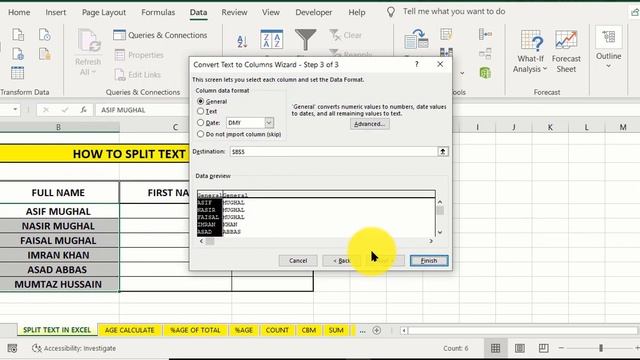The image size is (640, 360).
Task: Show more sheet tabs ellipsis
Action: tap(362, 330)
